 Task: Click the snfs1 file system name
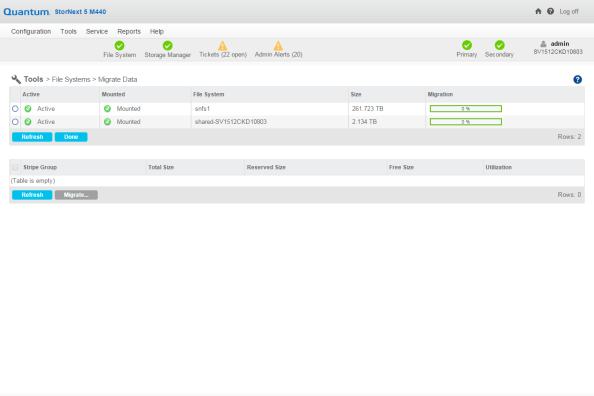[x=202, y=109]
